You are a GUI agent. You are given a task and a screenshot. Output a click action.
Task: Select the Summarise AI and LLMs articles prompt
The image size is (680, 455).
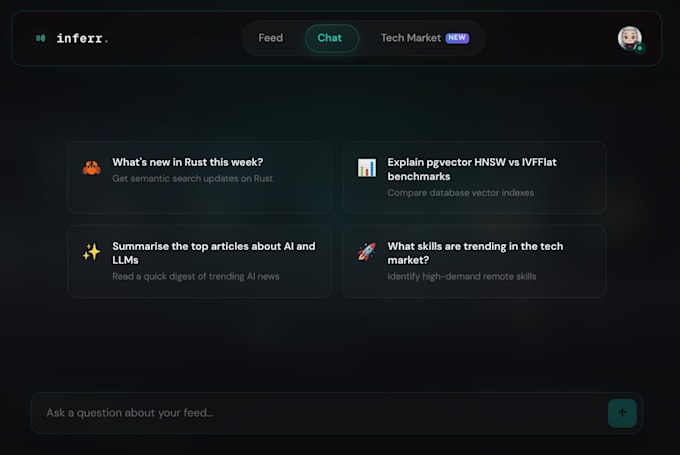coord(199,261)
